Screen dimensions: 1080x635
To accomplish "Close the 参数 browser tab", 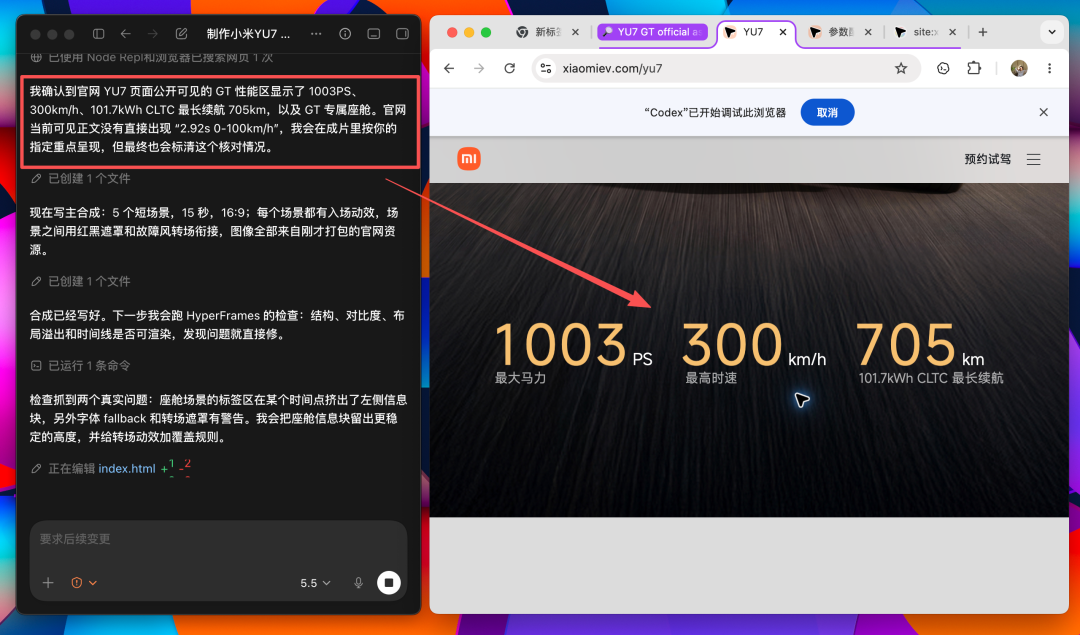I will [x=868, y=32].
